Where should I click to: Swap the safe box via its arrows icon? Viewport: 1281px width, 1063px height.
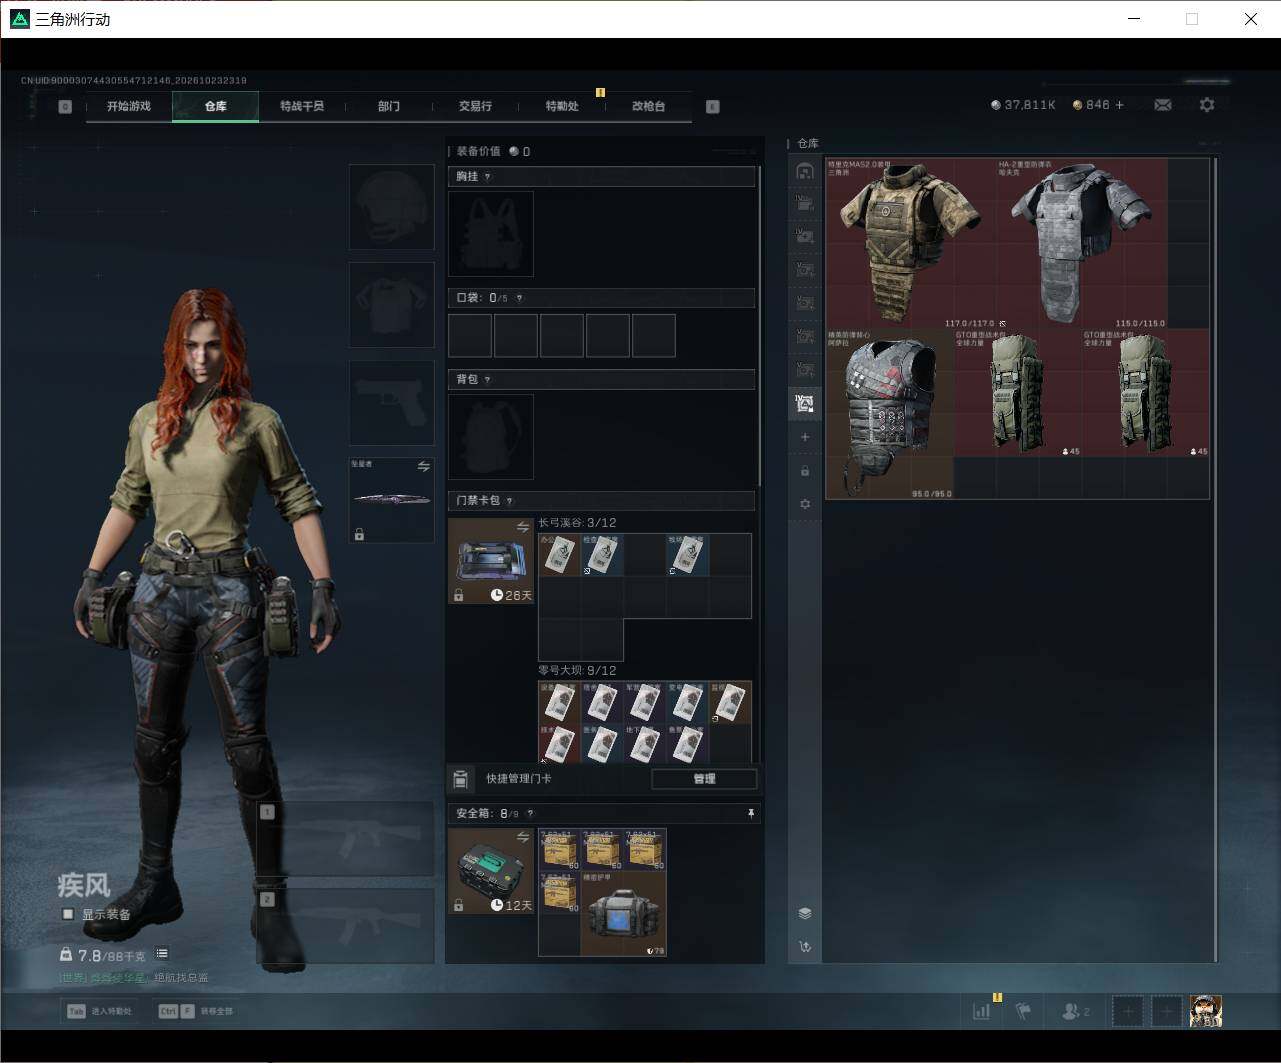[x=522, y=837]
